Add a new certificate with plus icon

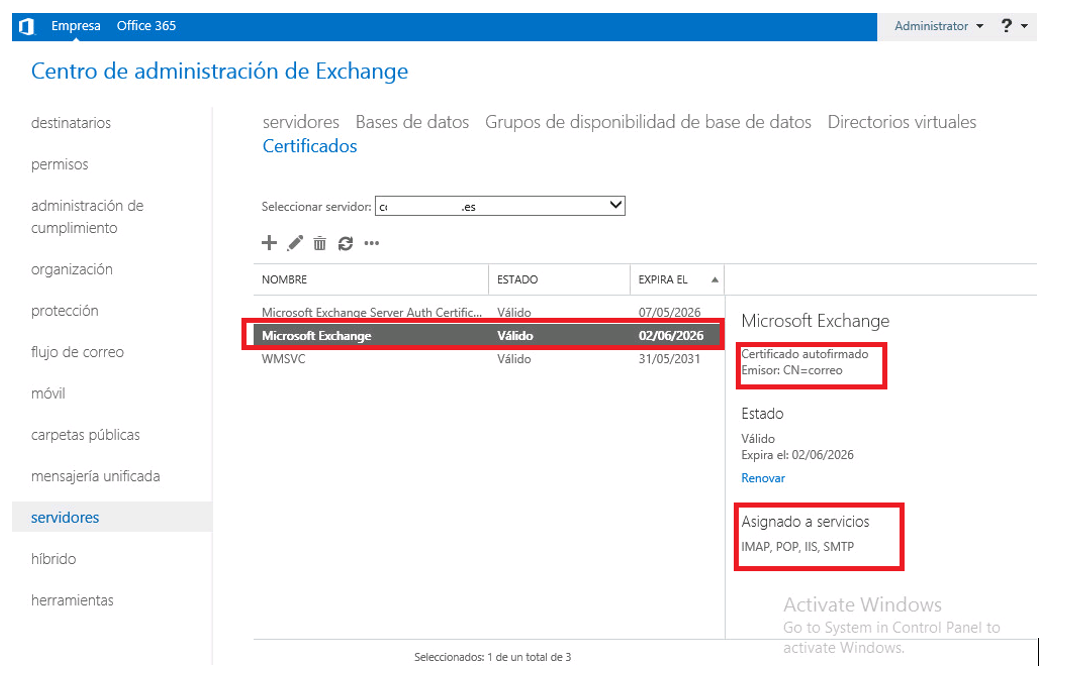[x=269, y=243]
